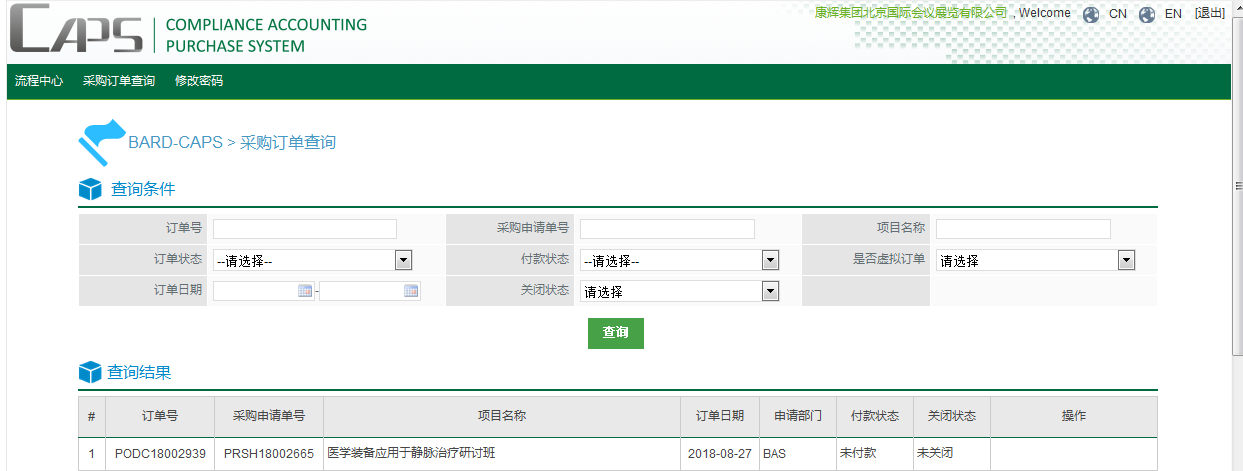Viewport: 1243px width, 471px height.
Task: Open the end date calendar picker icon
Action: (x=410, y=291)
